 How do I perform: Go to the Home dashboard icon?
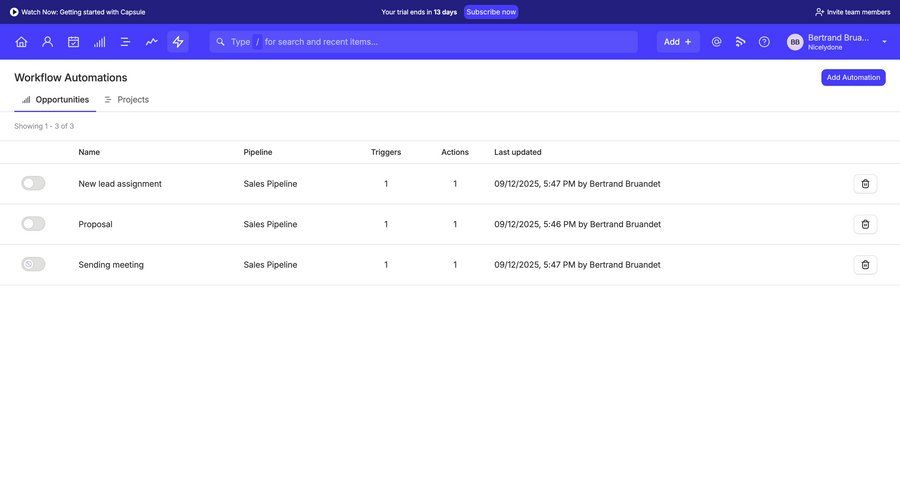coord(21,42)
